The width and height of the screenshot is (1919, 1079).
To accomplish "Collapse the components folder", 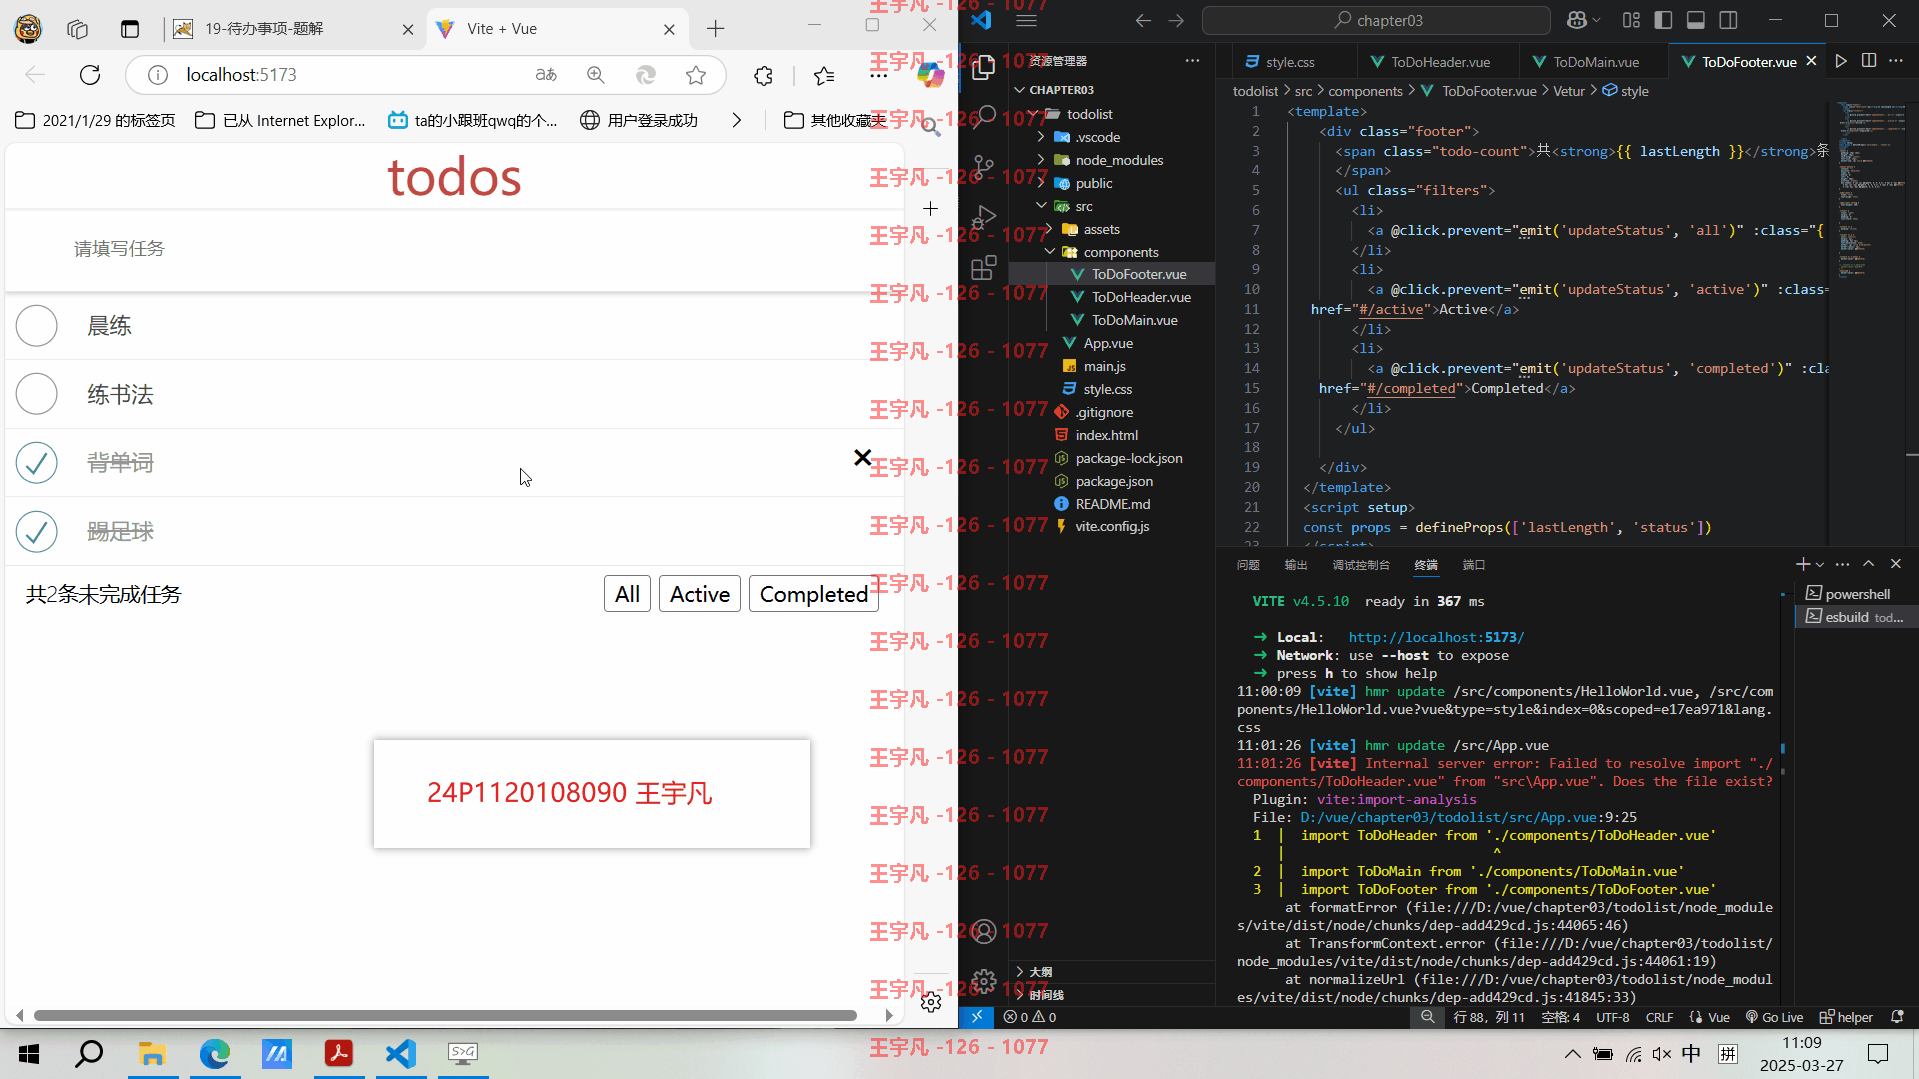I will (1049, 252).
